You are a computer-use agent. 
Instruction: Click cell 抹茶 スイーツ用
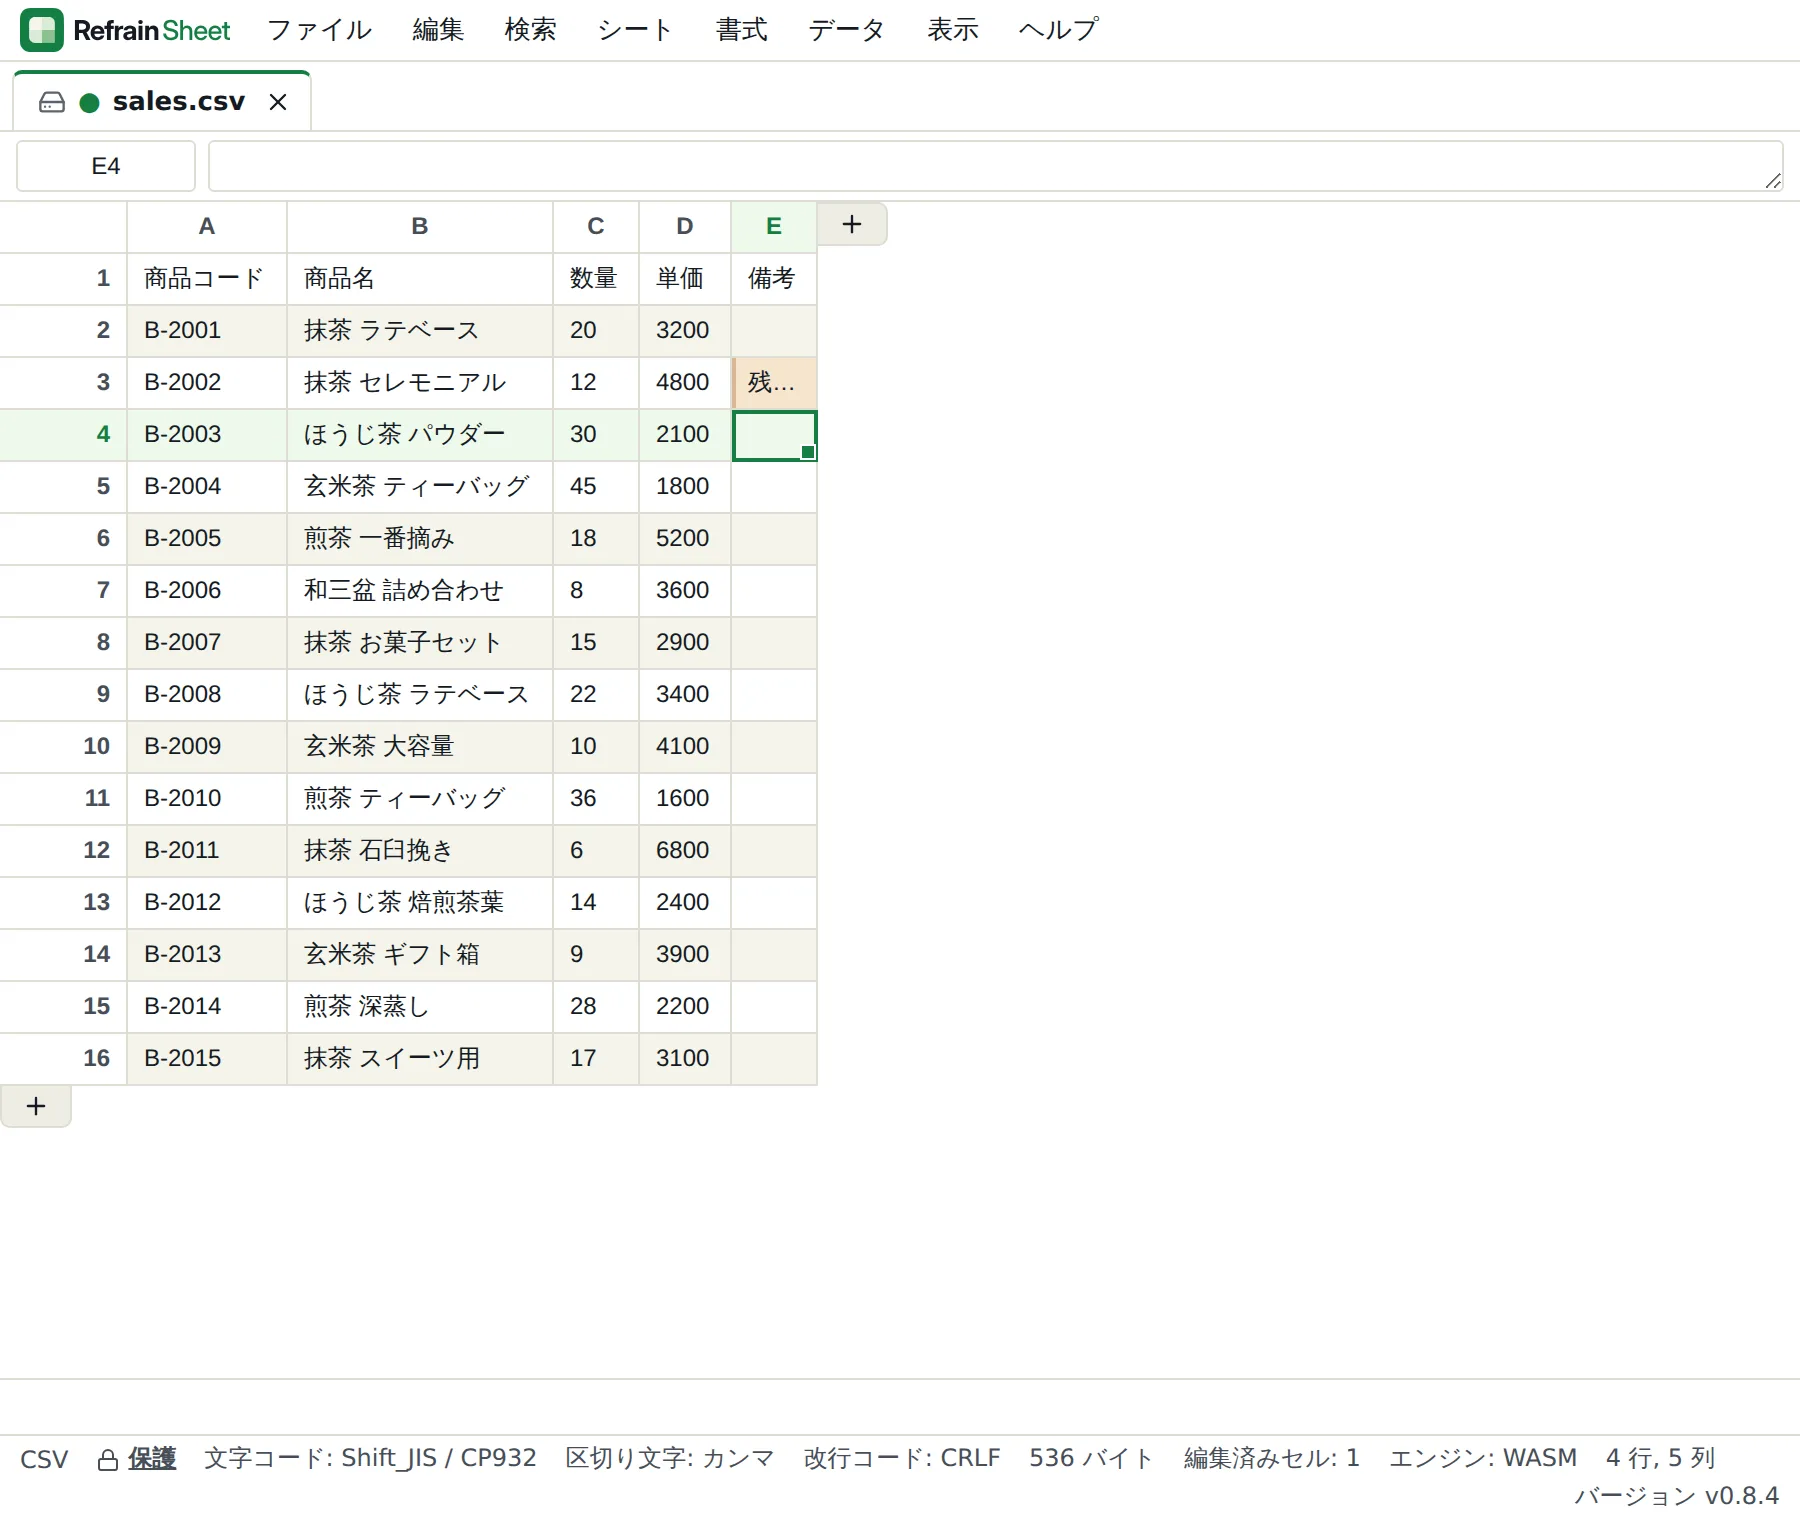click(x=420, y=1058)
